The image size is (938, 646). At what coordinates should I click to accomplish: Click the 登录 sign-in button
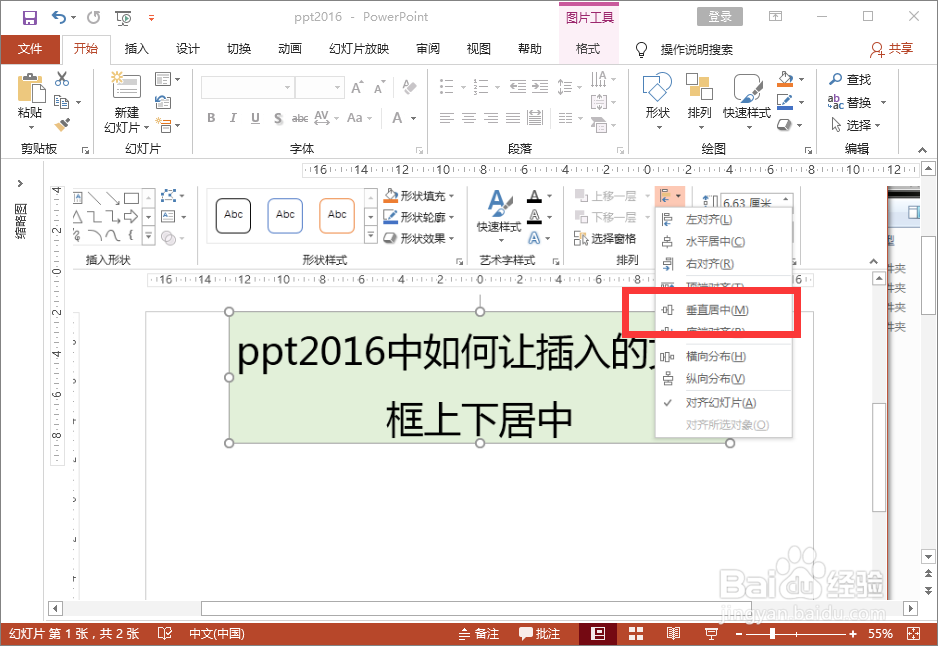click(720, 17)
